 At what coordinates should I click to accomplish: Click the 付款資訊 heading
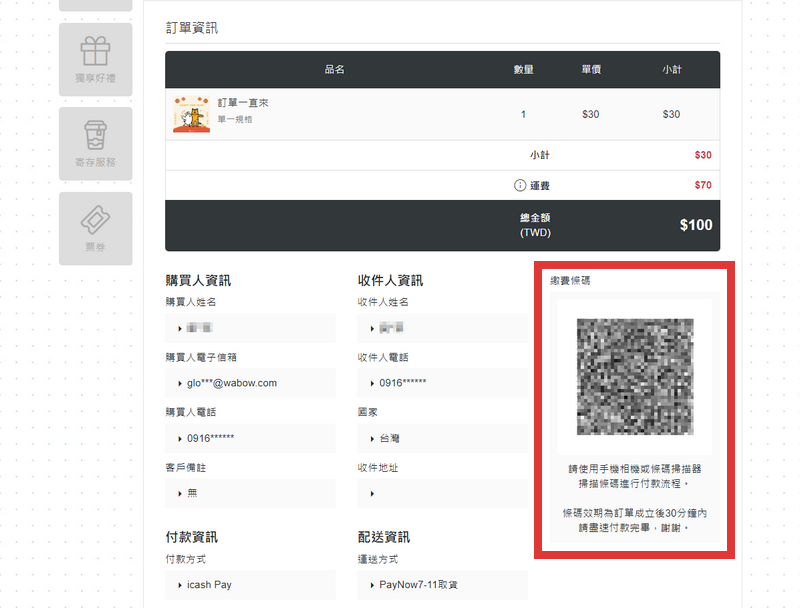tap(191, 537)
